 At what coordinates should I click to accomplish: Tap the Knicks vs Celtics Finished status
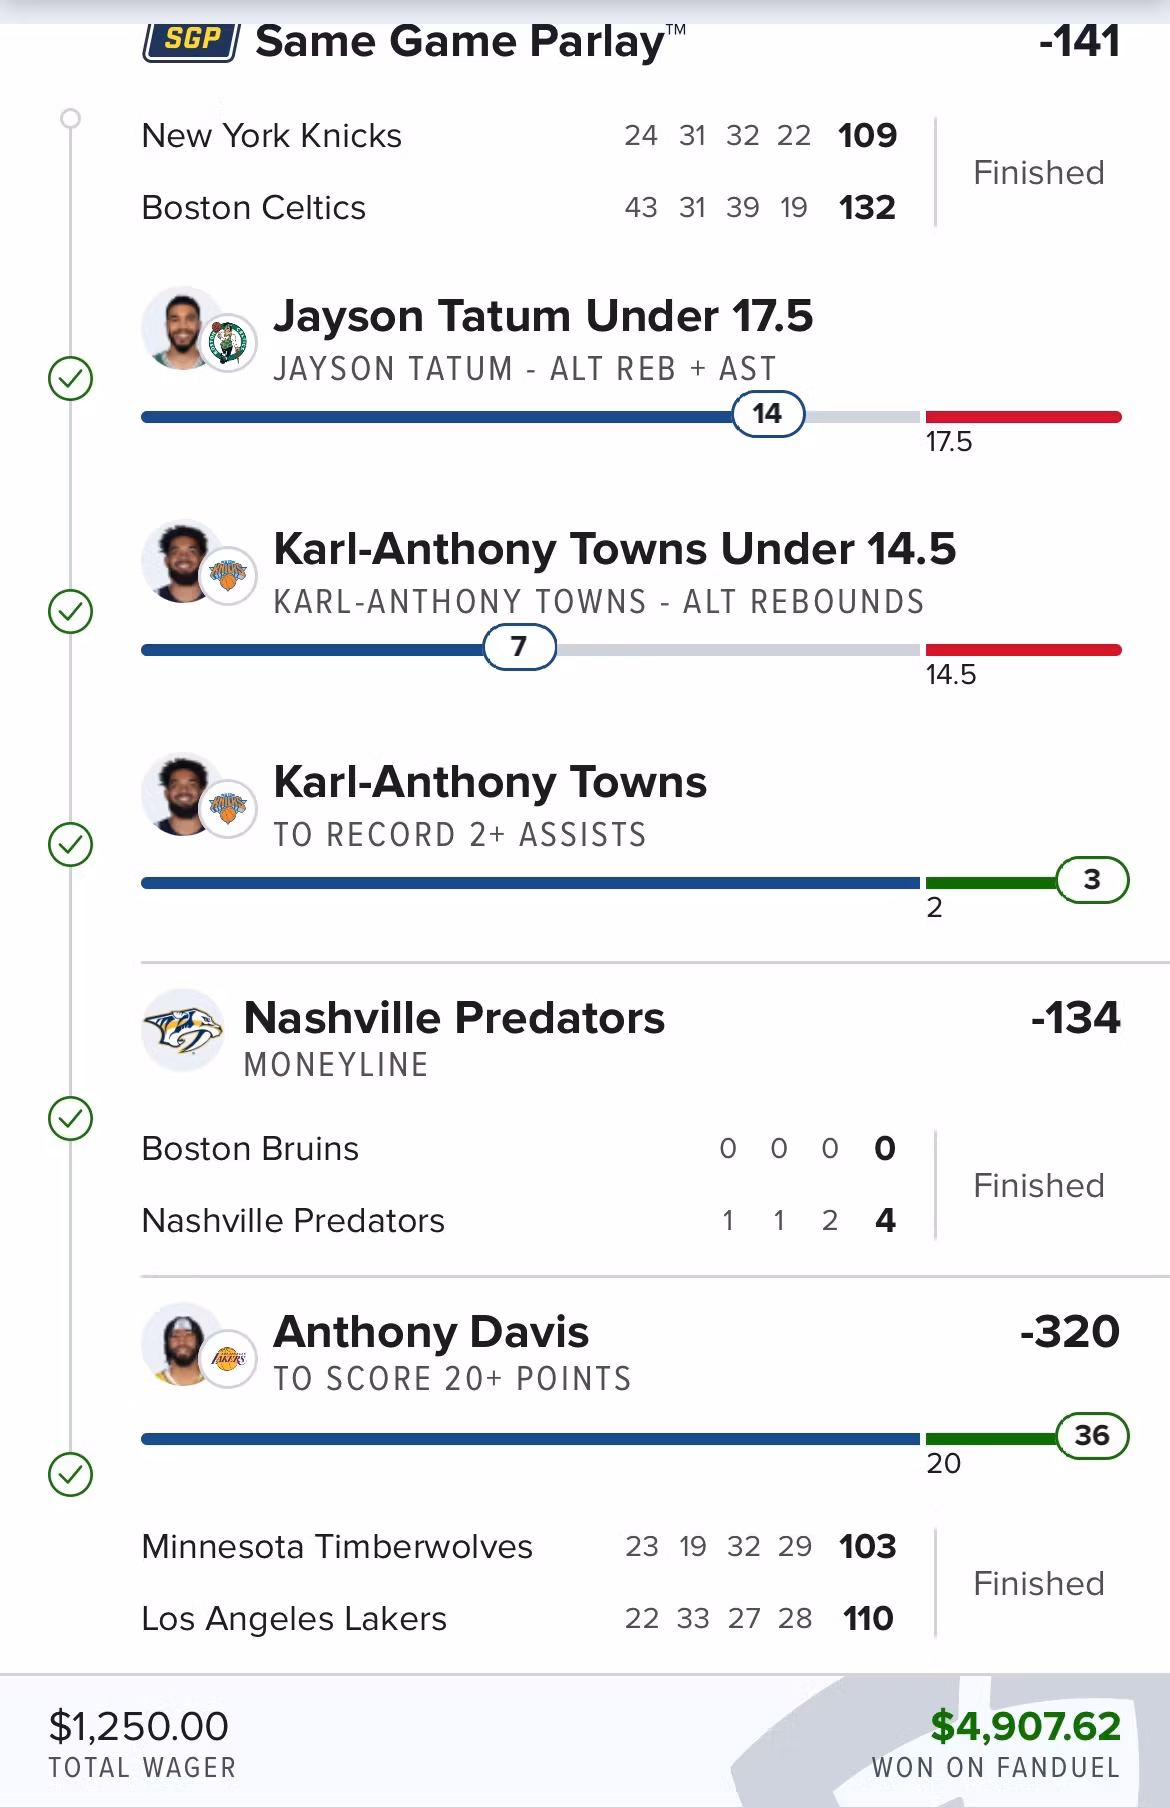tap(1038, 173)
